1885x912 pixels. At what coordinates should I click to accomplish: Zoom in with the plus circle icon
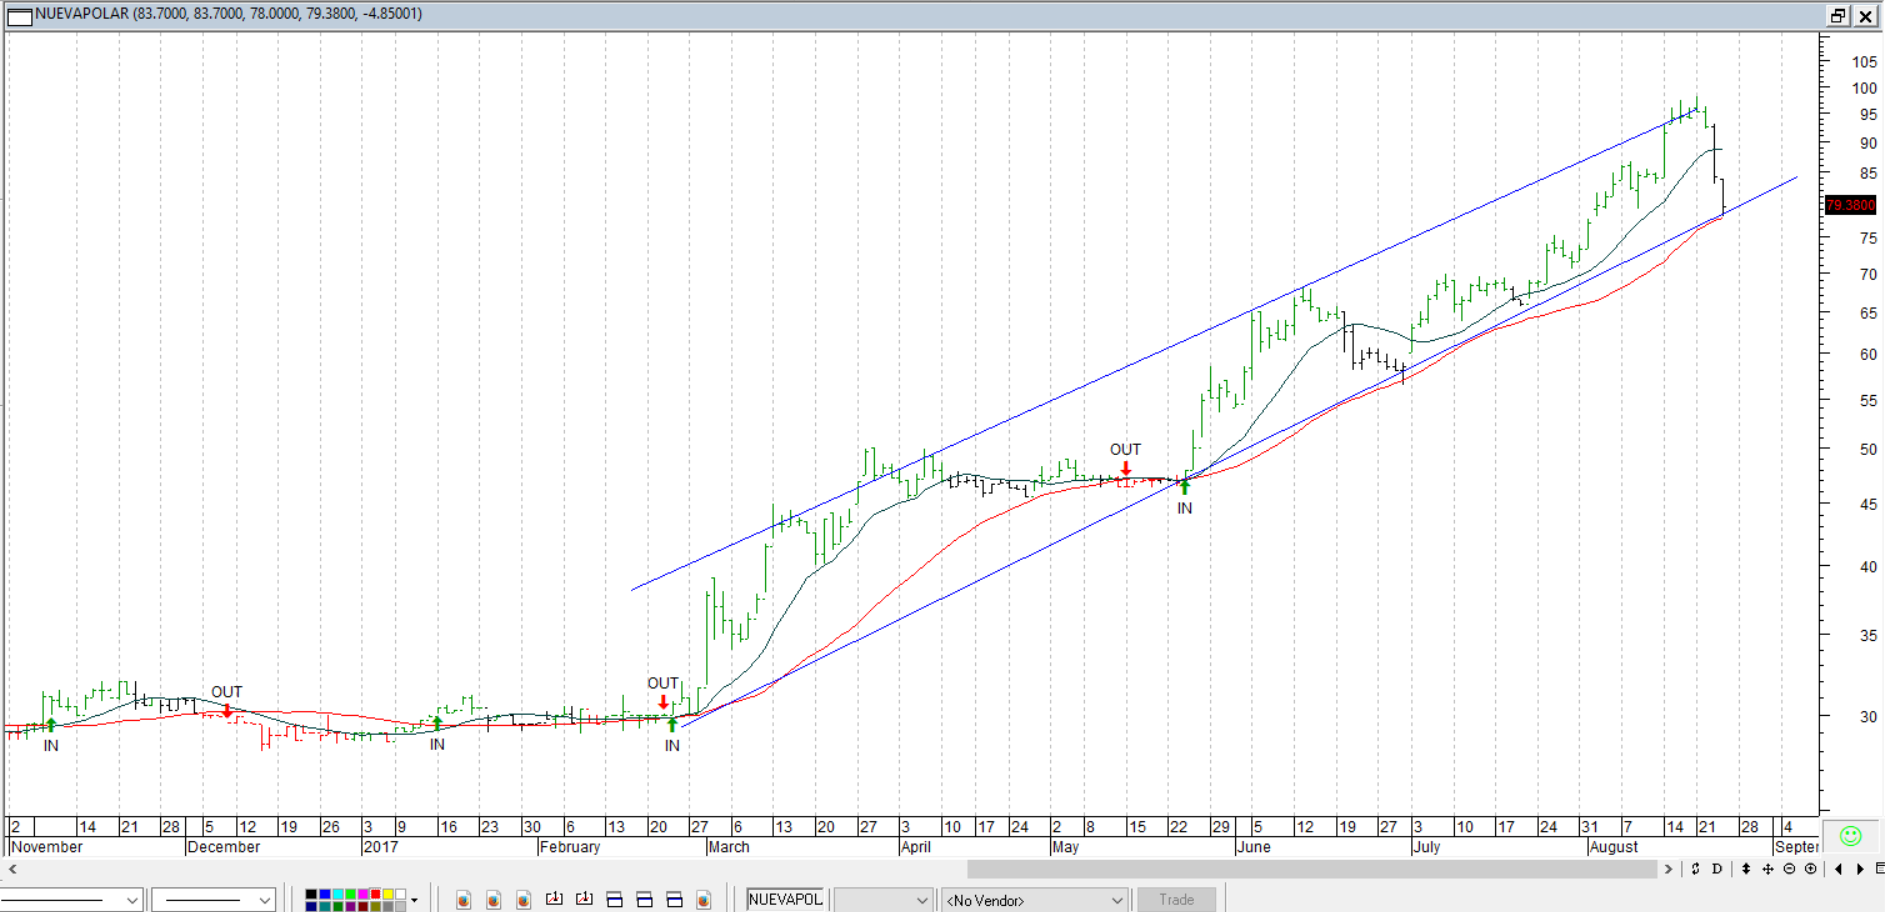pos(1811,869)
